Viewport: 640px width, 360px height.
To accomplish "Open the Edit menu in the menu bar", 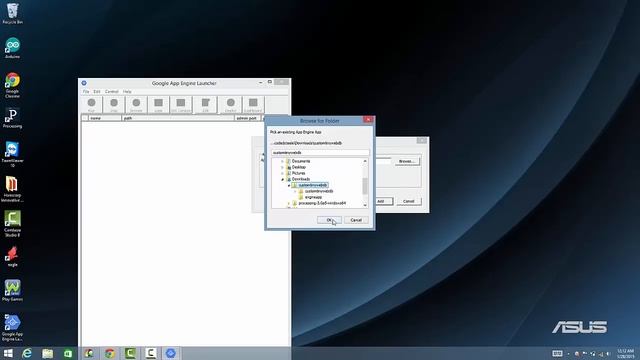I will [97, 91].
